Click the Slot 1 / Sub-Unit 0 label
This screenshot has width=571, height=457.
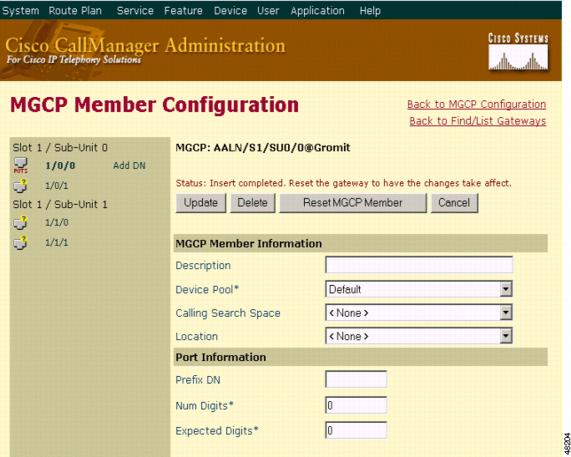point(60,148)
